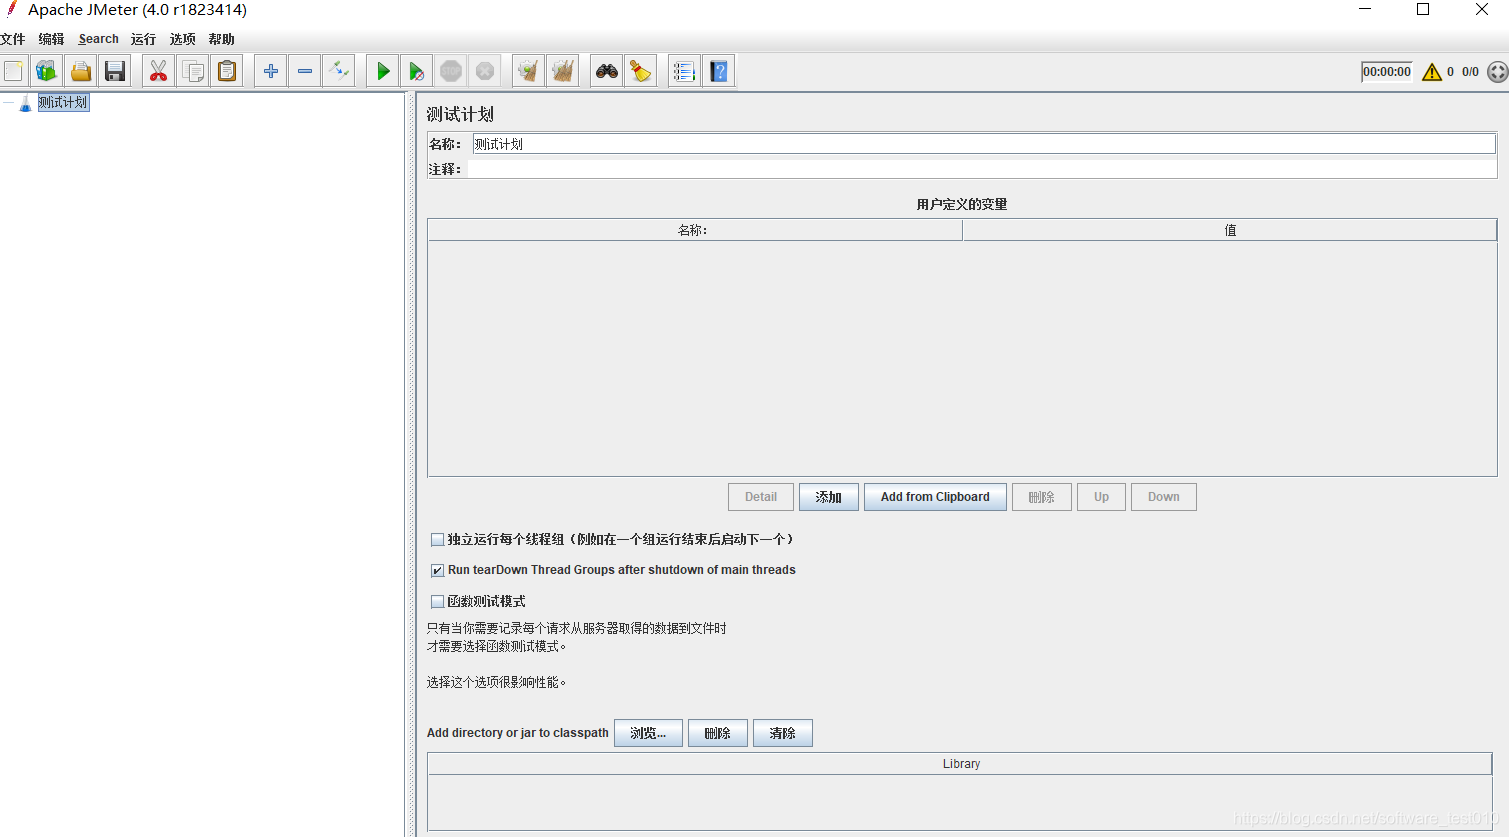The width and height of the screenshot is (1509, 837).
Task: Click the Clear results broom icon
Action: 528,71
